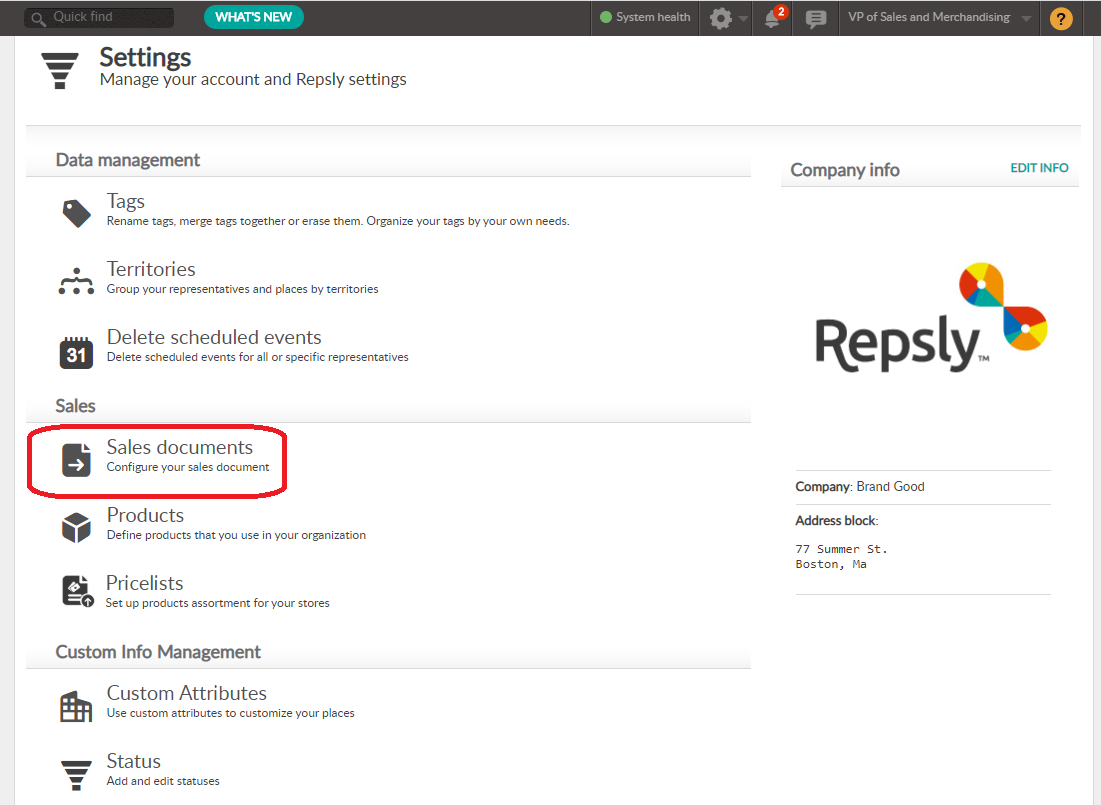Open the messages chat bubble icon
This screenshot has width=1101, height=805.
tap(816, 18)
